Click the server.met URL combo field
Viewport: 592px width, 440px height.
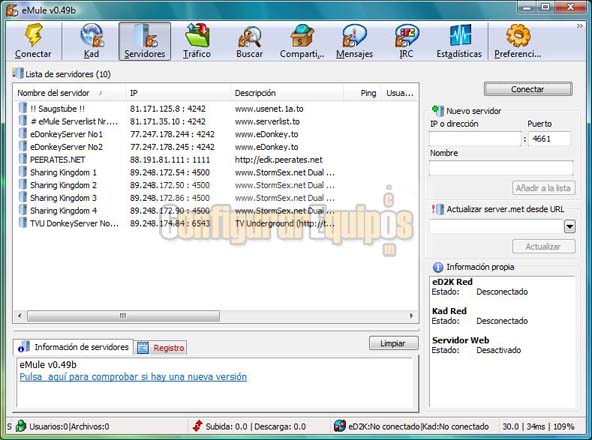tap(496, 227)
